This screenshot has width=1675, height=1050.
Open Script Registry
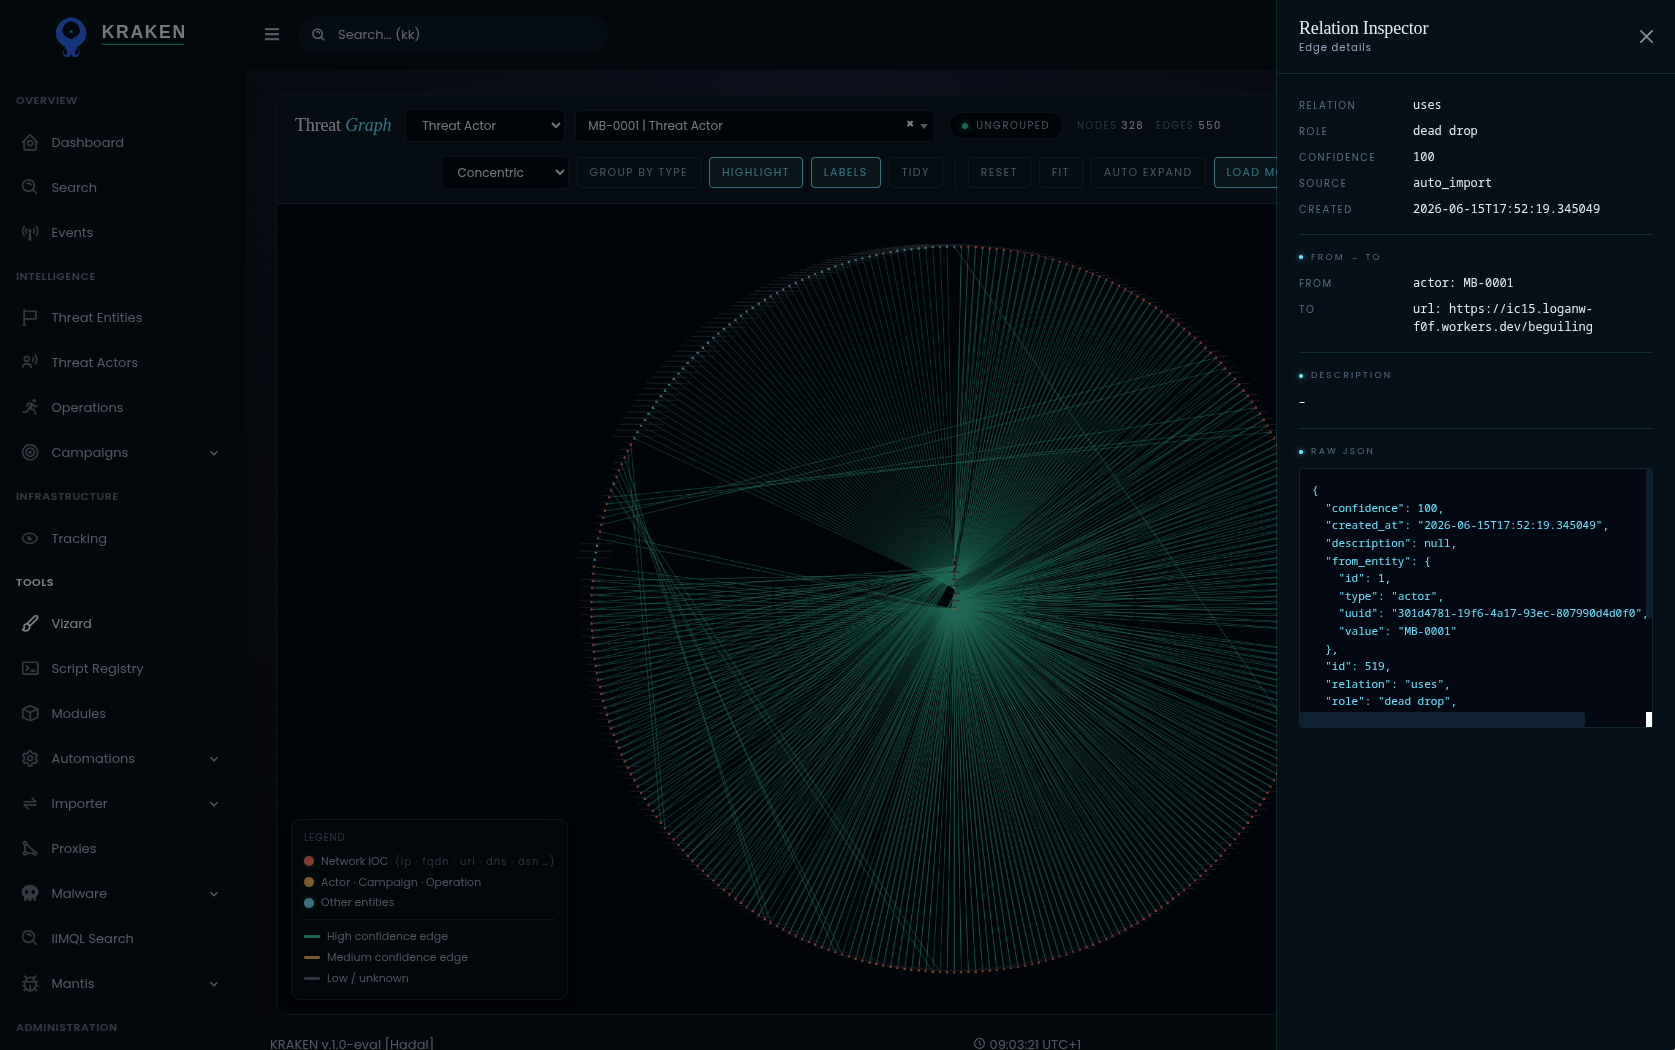click(97, 669)
